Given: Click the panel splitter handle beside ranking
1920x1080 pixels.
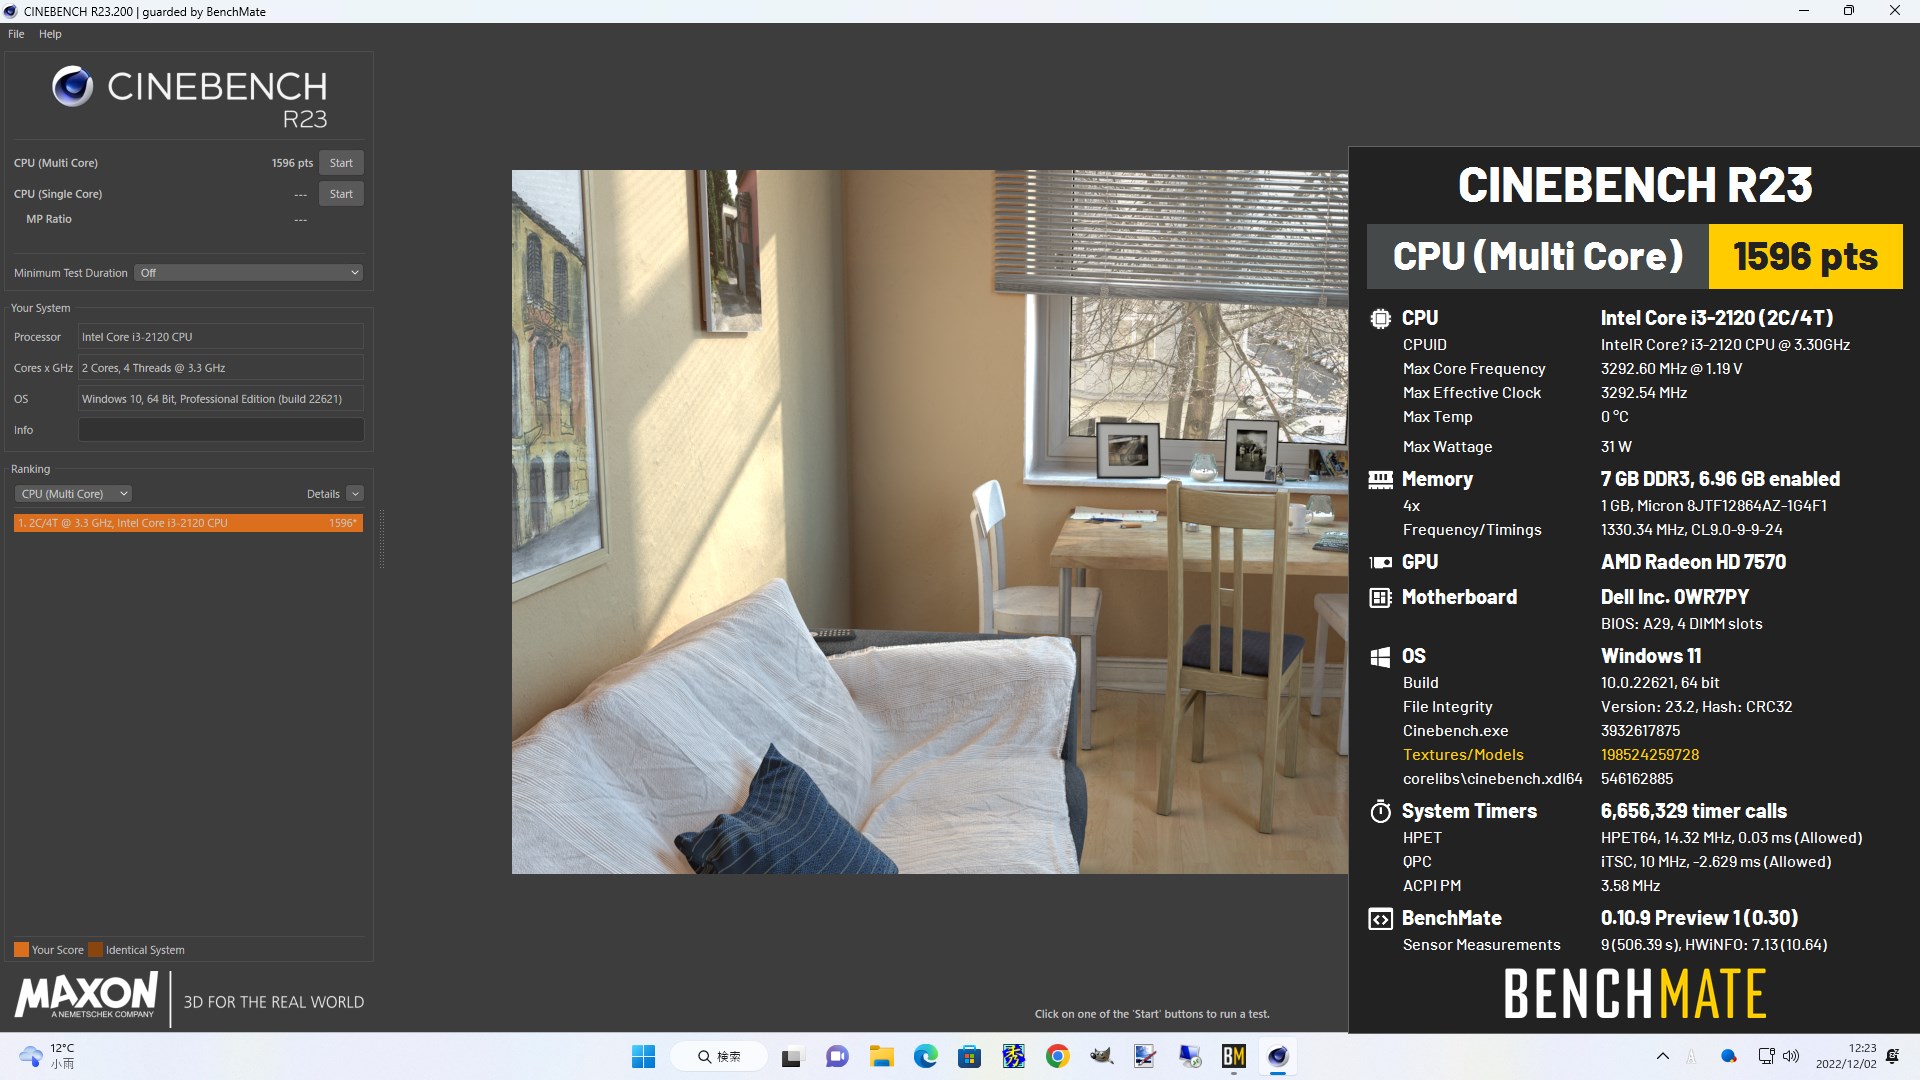Looking at the screenshot, I should (x=381, y=538).
